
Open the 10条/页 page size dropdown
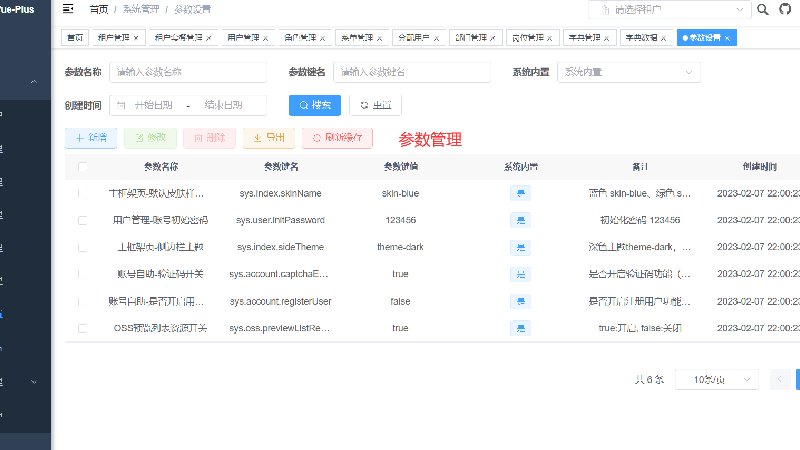coord(717,380)
